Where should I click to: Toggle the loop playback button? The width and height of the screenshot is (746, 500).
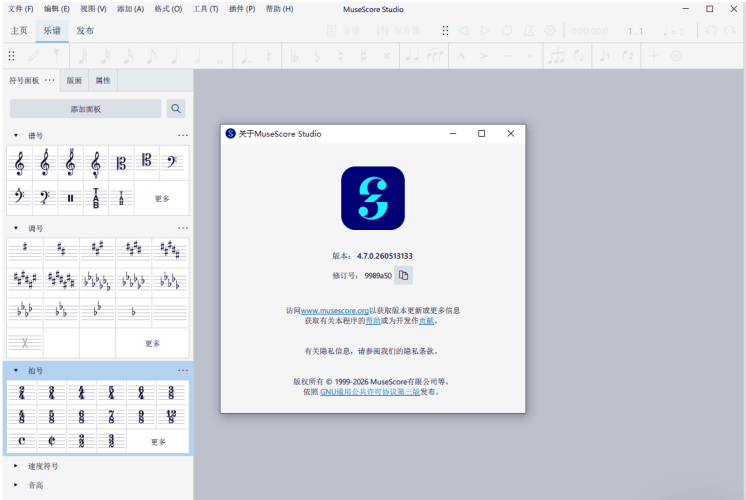point(507,31)
